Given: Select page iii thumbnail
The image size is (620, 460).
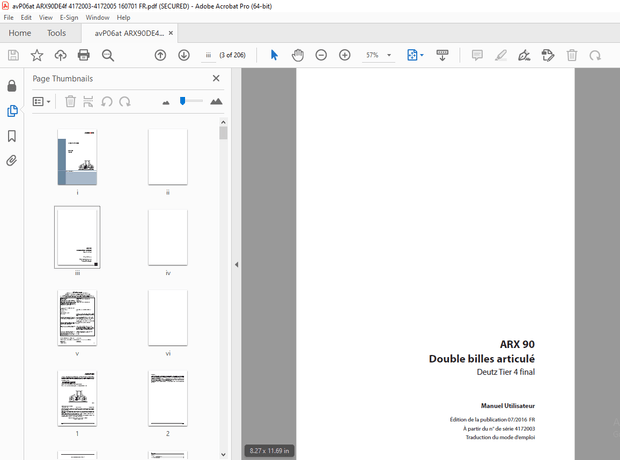Looking at the screenshot, I should point(77,237).
